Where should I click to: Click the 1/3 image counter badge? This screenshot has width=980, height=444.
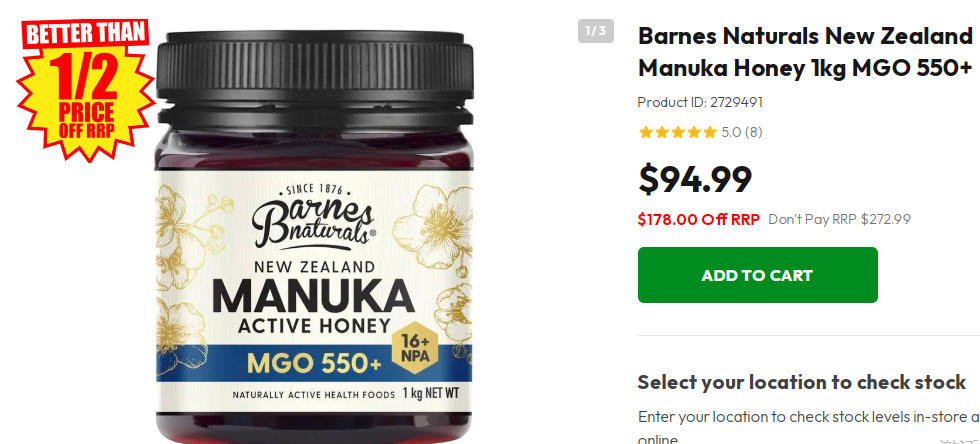click(596, 31)
